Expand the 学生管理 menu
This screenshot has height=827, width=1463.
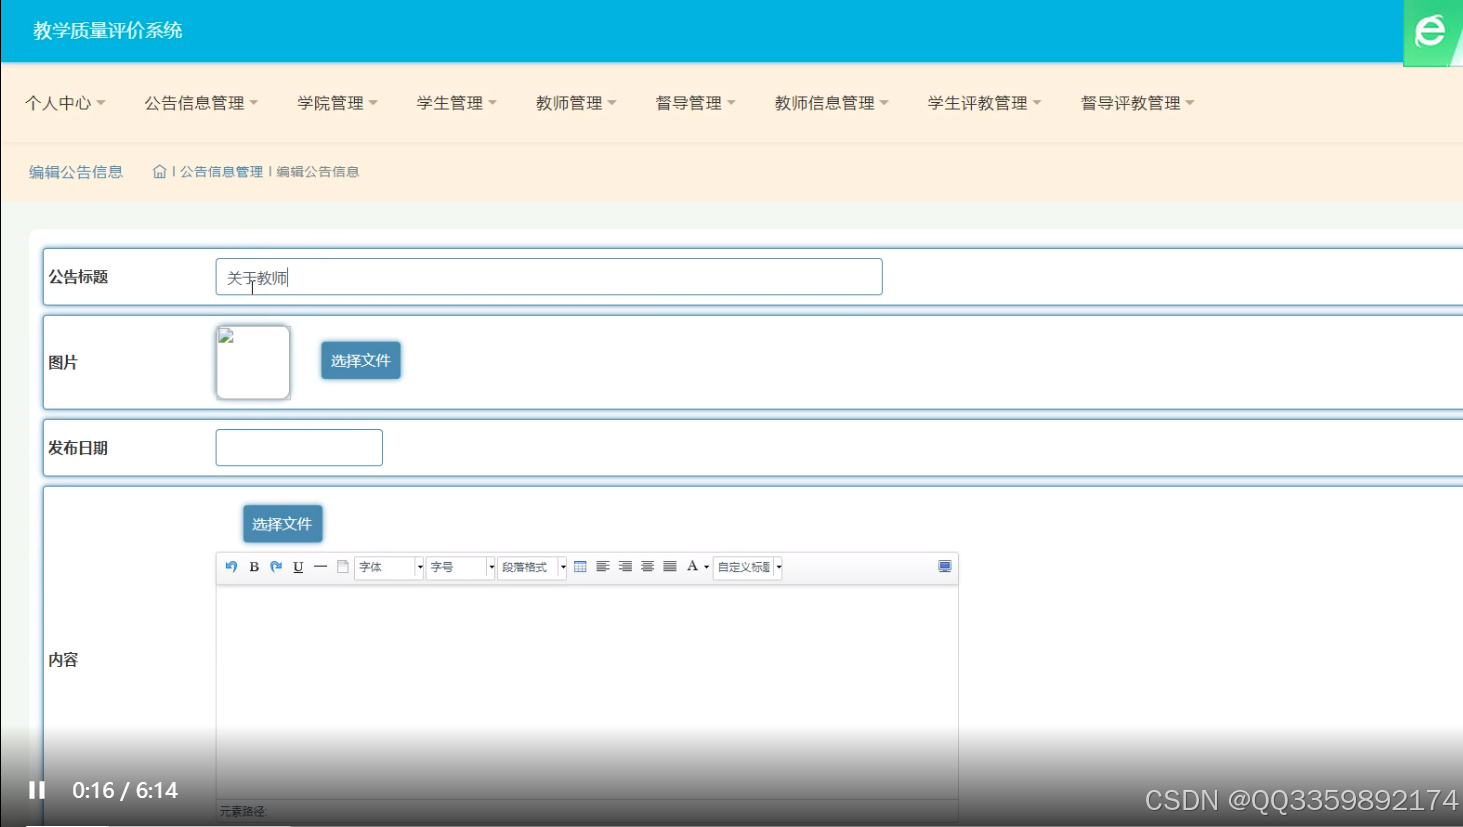457,103
